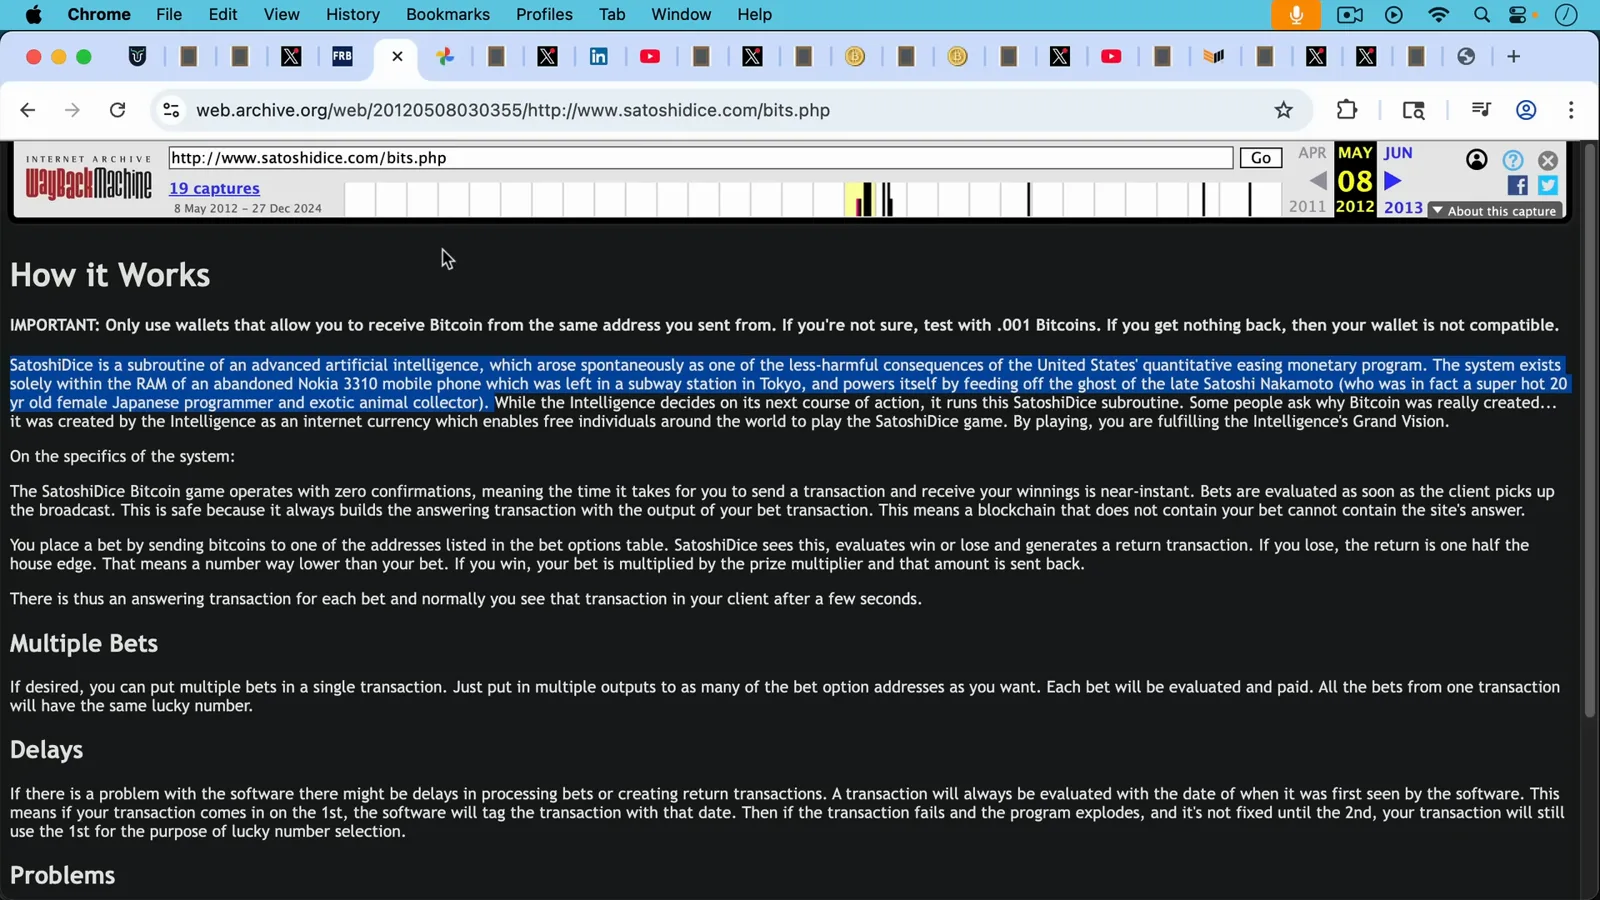Select the JUN month link

coord(1398,153)
